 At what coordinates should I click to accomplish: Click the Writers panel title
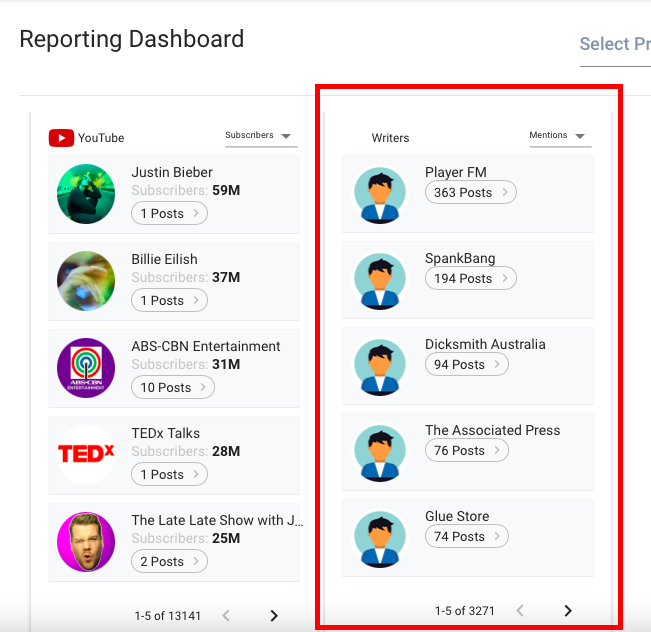click(x=390, y=138)
